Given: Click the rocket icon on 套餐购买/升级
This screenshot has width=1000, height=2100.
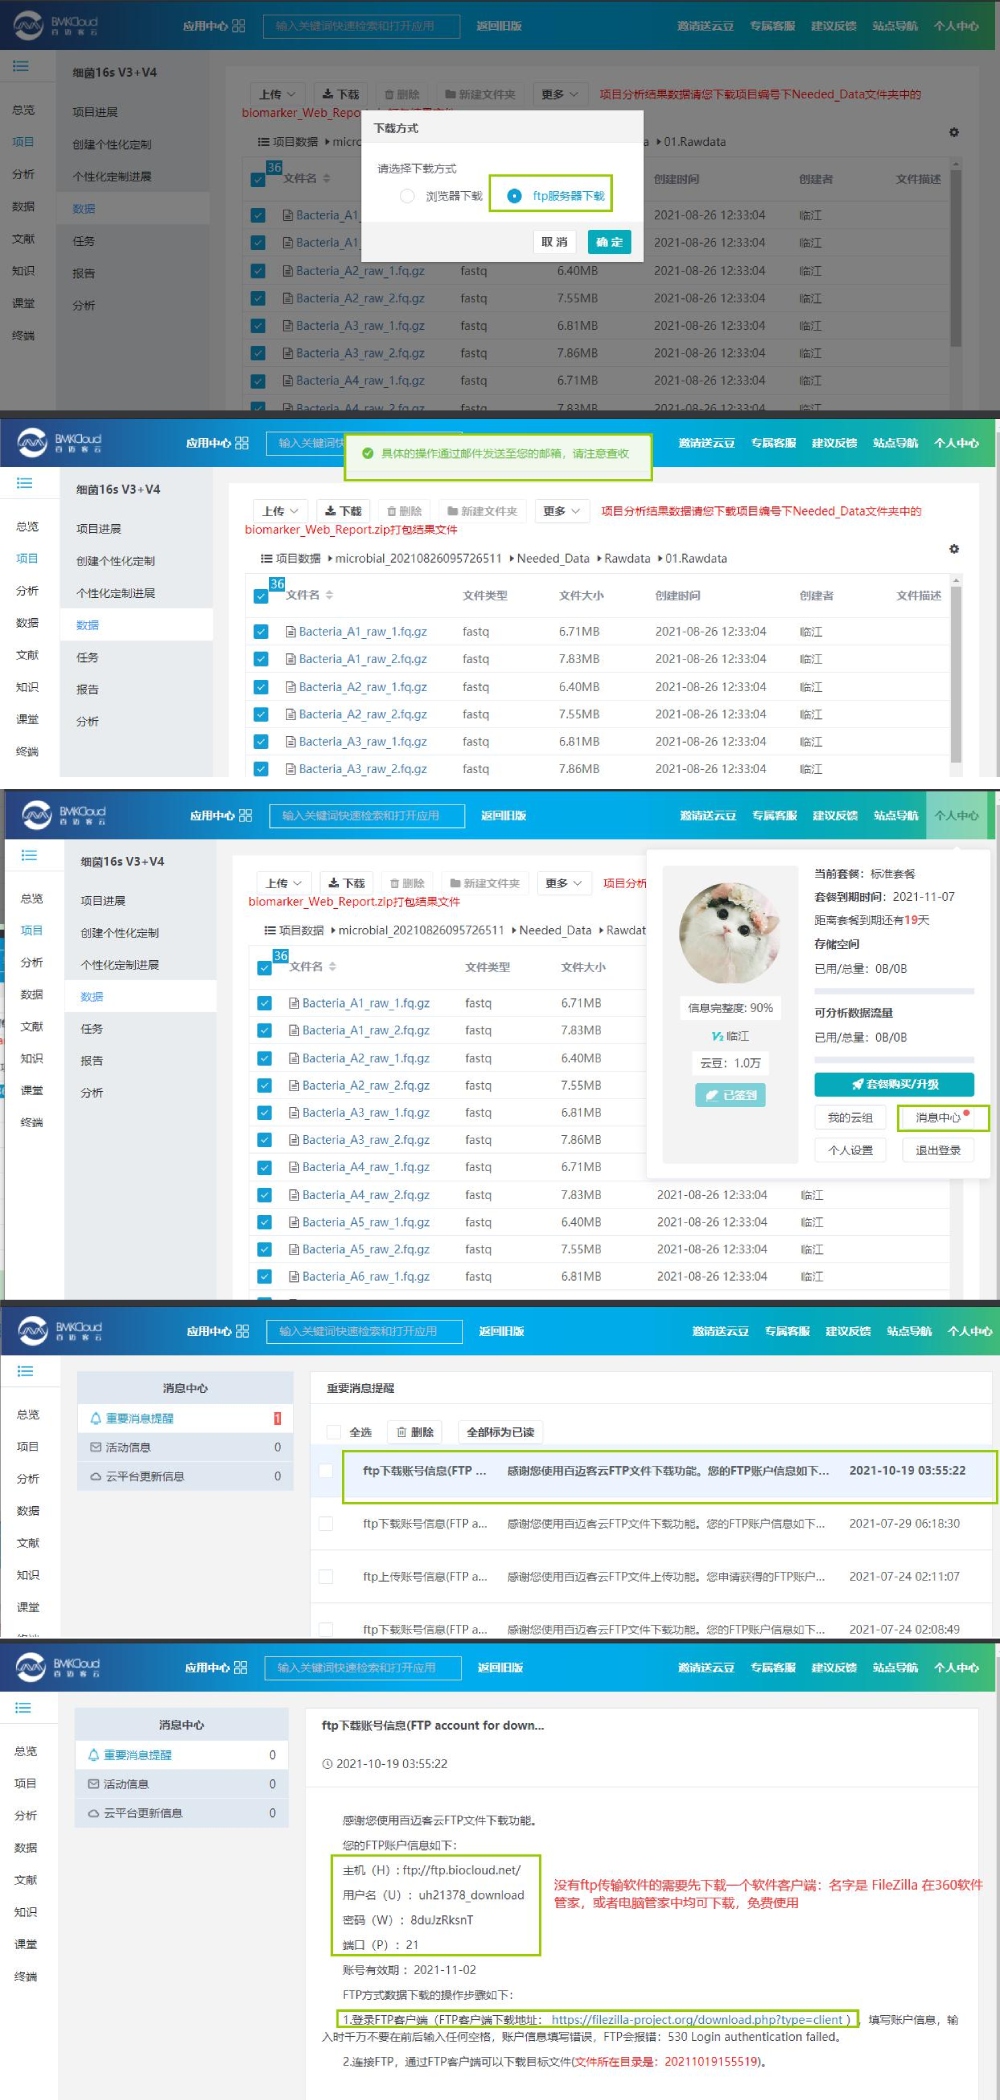Looking at the screenshot, I should (857, 1084).
